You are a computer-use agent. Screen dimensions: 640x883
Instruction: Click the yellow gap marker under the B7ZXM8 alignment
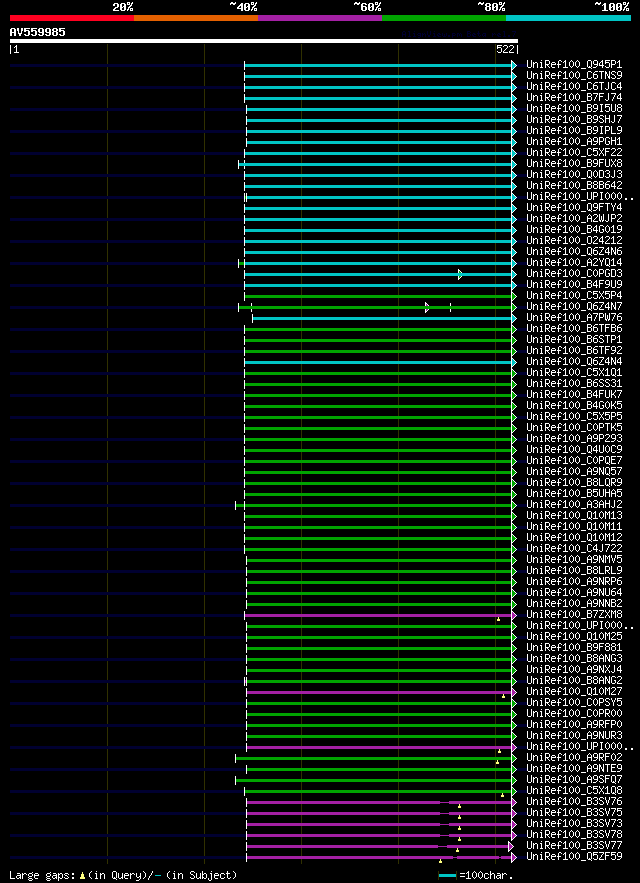(x=499, y=619)
